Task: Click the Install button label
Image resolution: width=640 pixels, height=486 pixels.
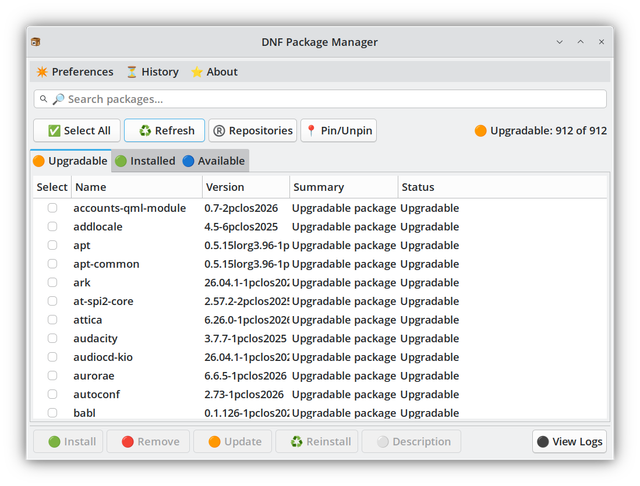Action: point(80,442)
